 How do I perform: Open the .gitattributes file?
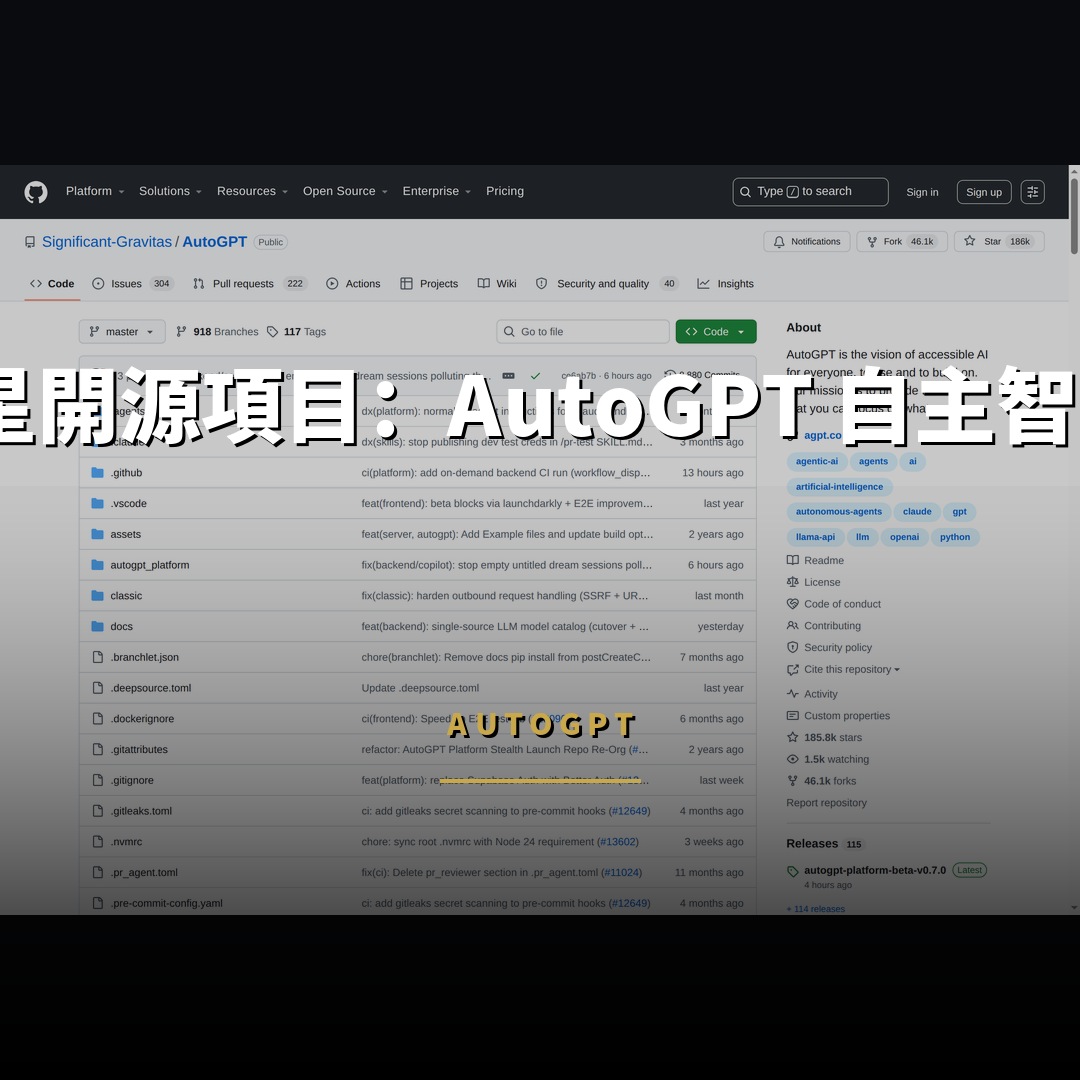tap(139, 750)
